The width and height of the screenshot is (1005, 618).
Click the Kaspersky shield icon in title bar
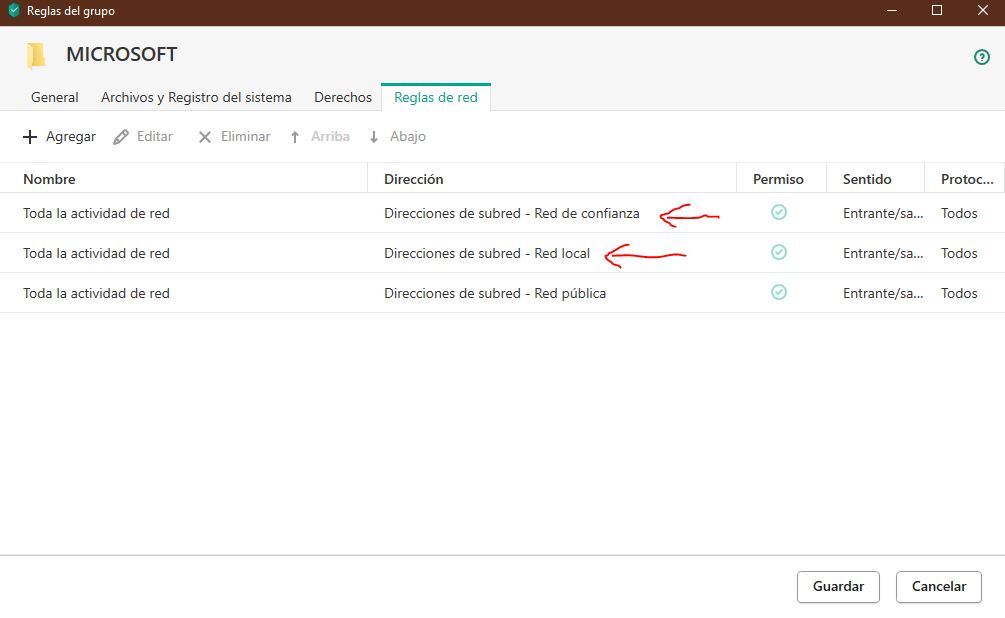14,11
